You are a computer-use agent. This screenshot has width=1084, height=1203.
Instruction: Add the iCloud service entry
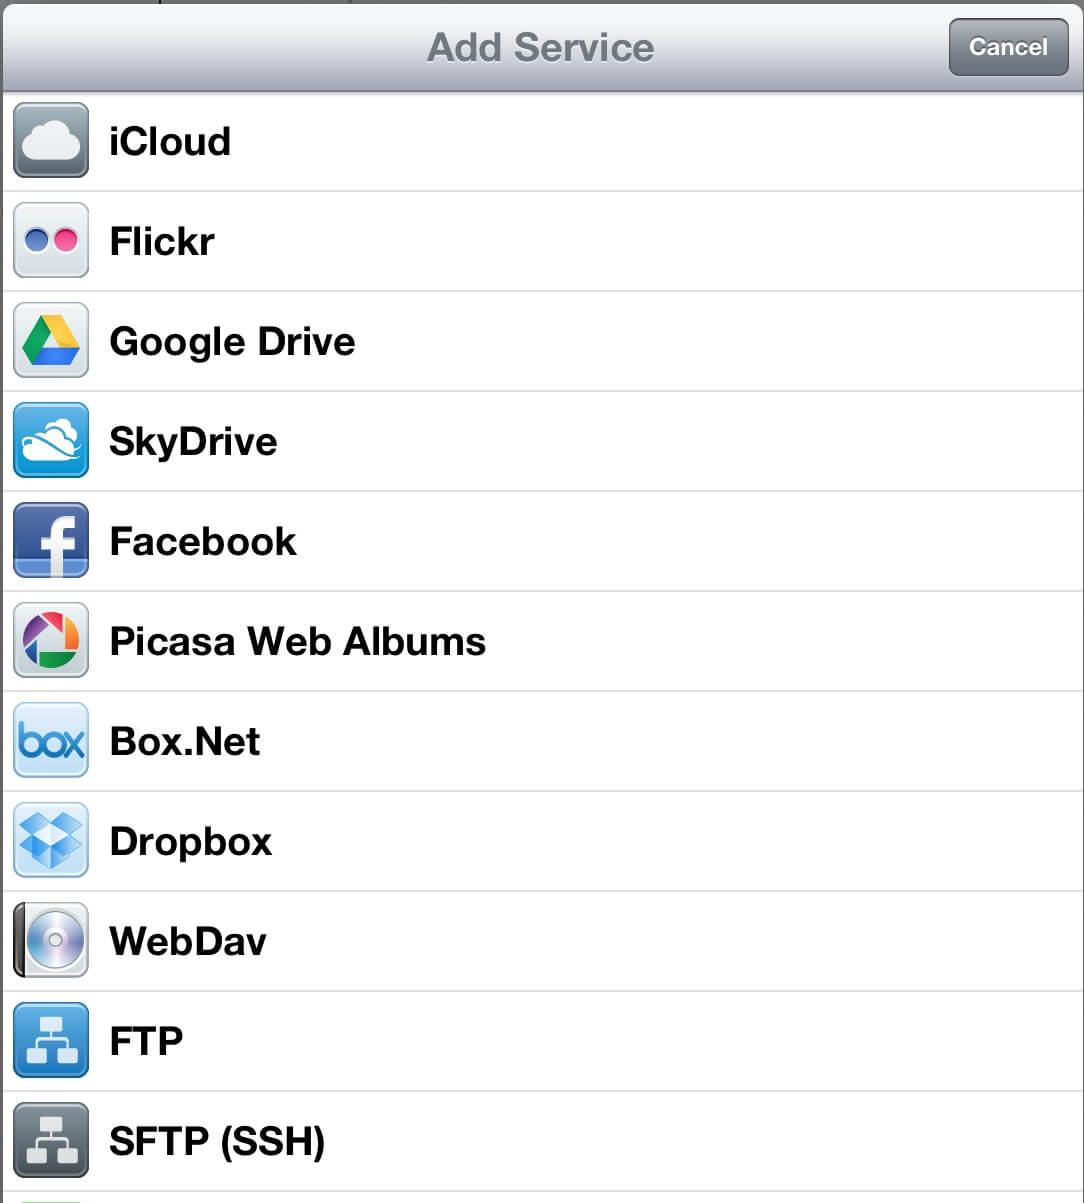542,141
